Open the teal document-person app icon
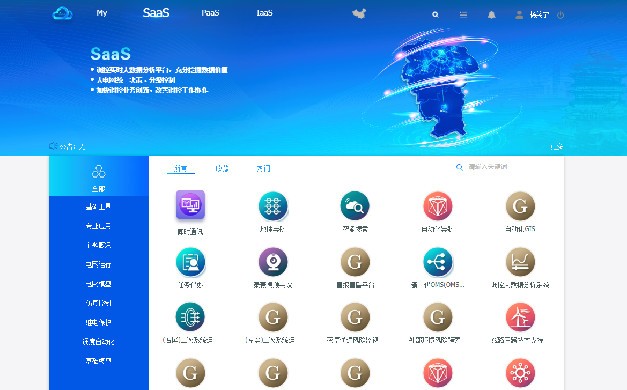The image size is (627, 390). click(x=190, y=262)
